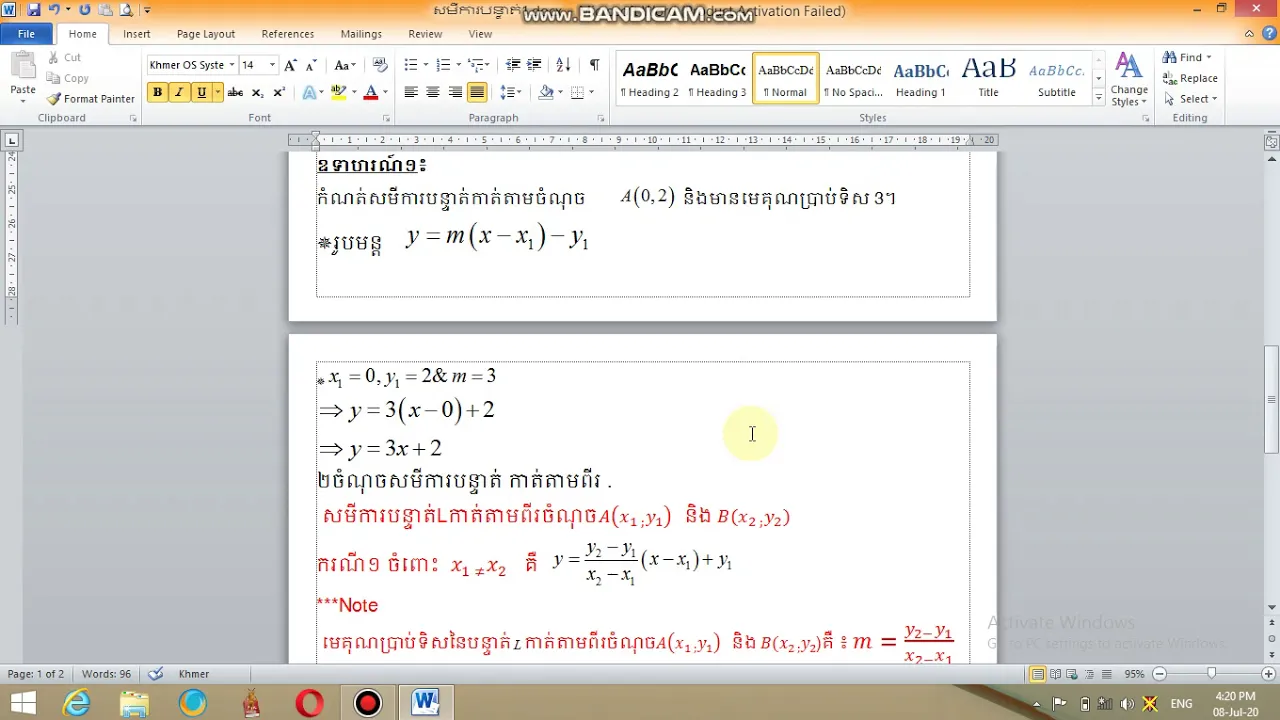The image size is (1280, 720).
Task: Open the Change Case dropdown
Action: 345,65
